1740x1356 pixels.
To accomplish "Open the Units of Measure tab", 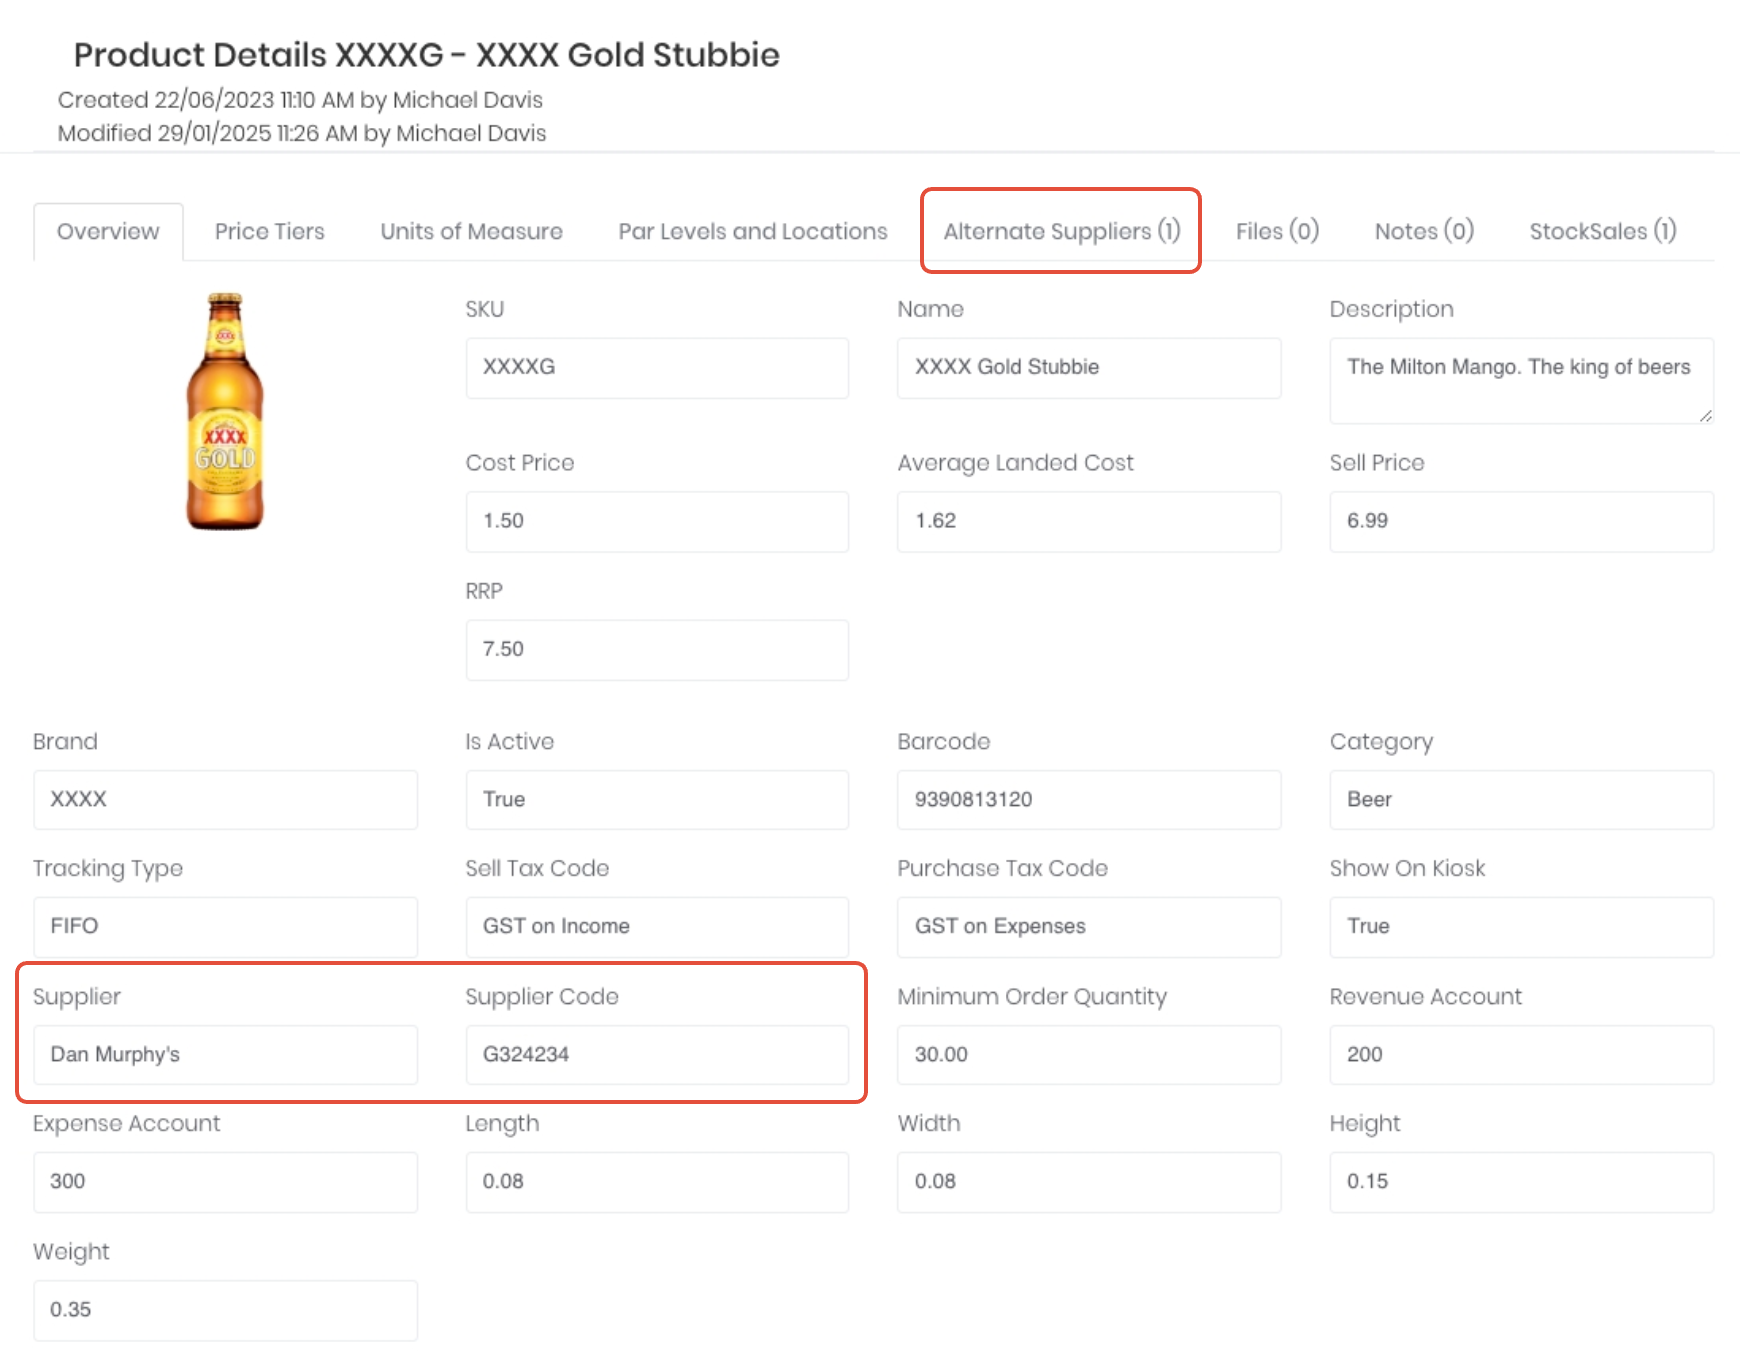I will (471, 231).
